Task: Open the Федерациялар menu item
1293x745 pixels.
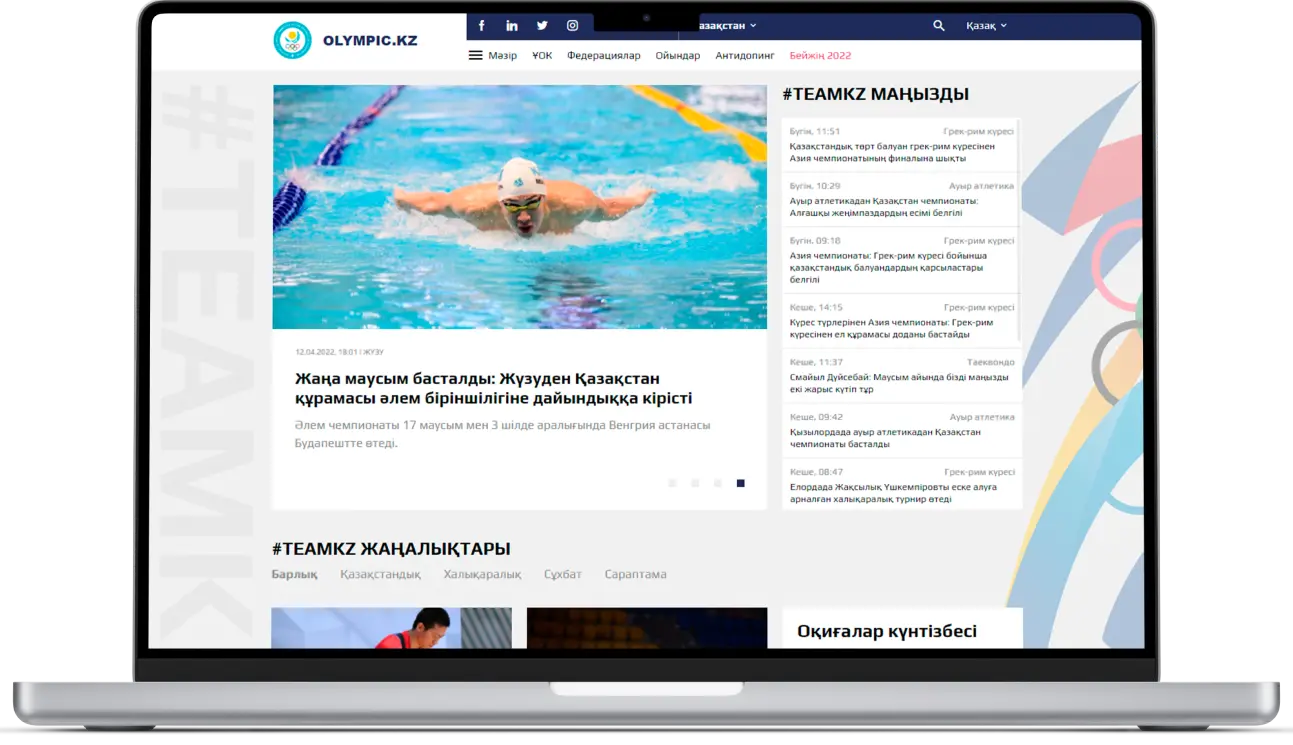Action: click(x=604, y=56)
